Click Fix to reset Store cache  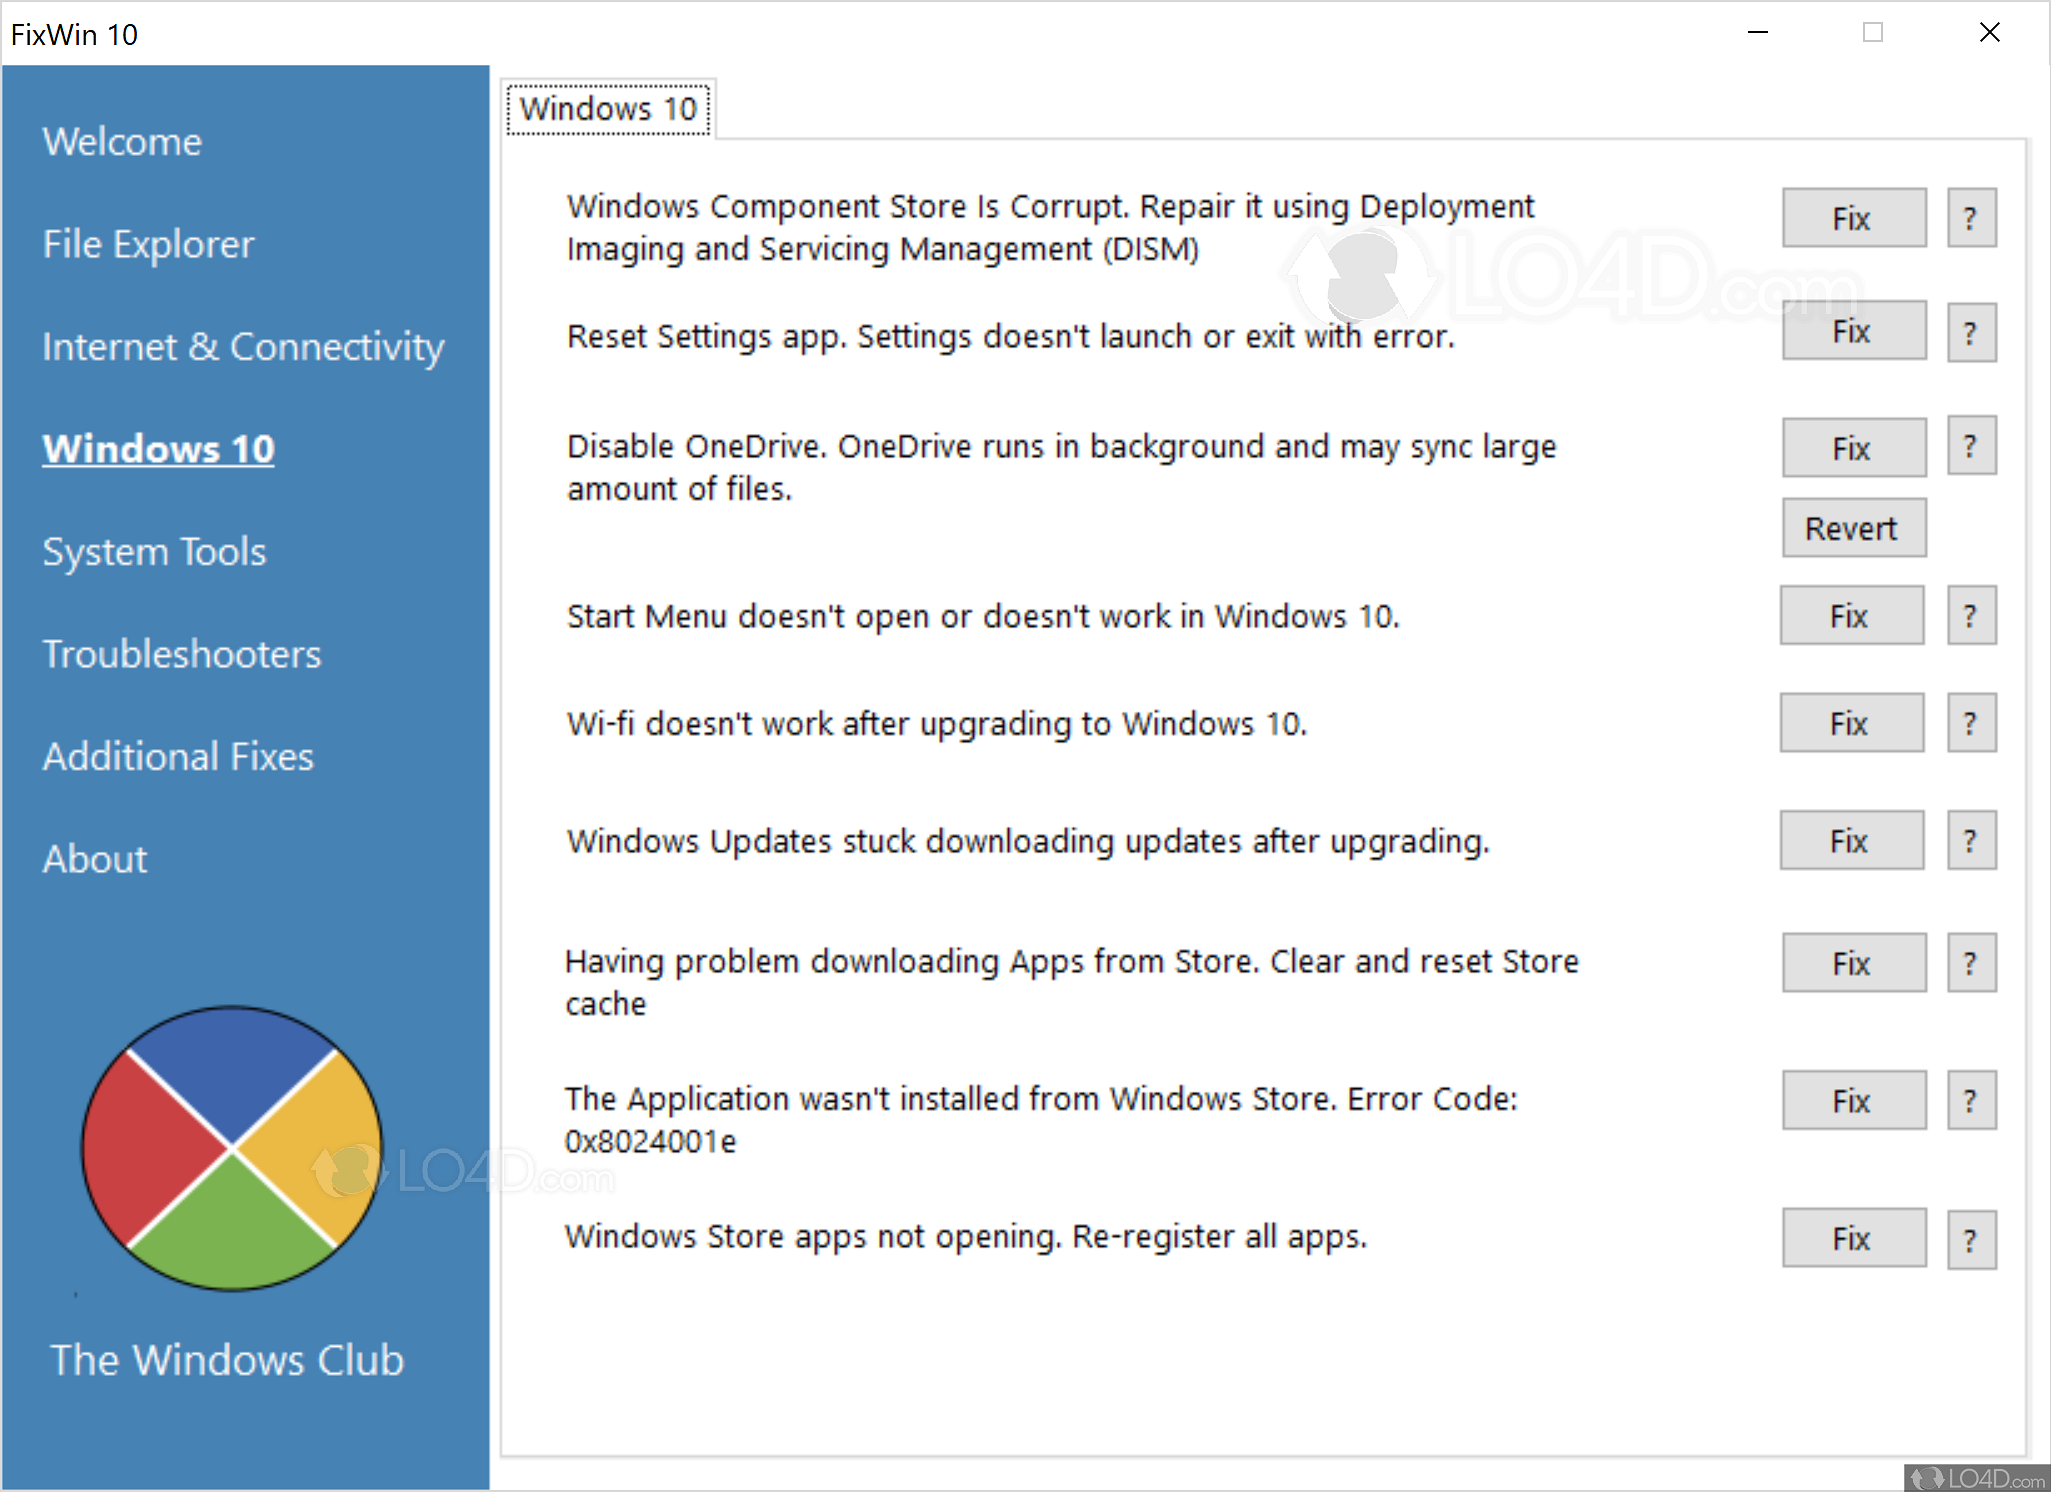[1852, 962]
